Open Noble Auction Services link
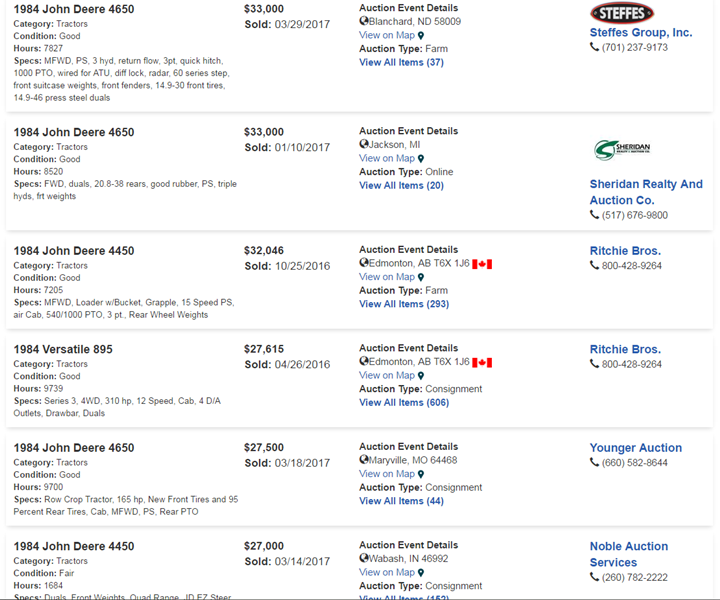The width and height of the screenshot is (720, 600). (629, 554)
